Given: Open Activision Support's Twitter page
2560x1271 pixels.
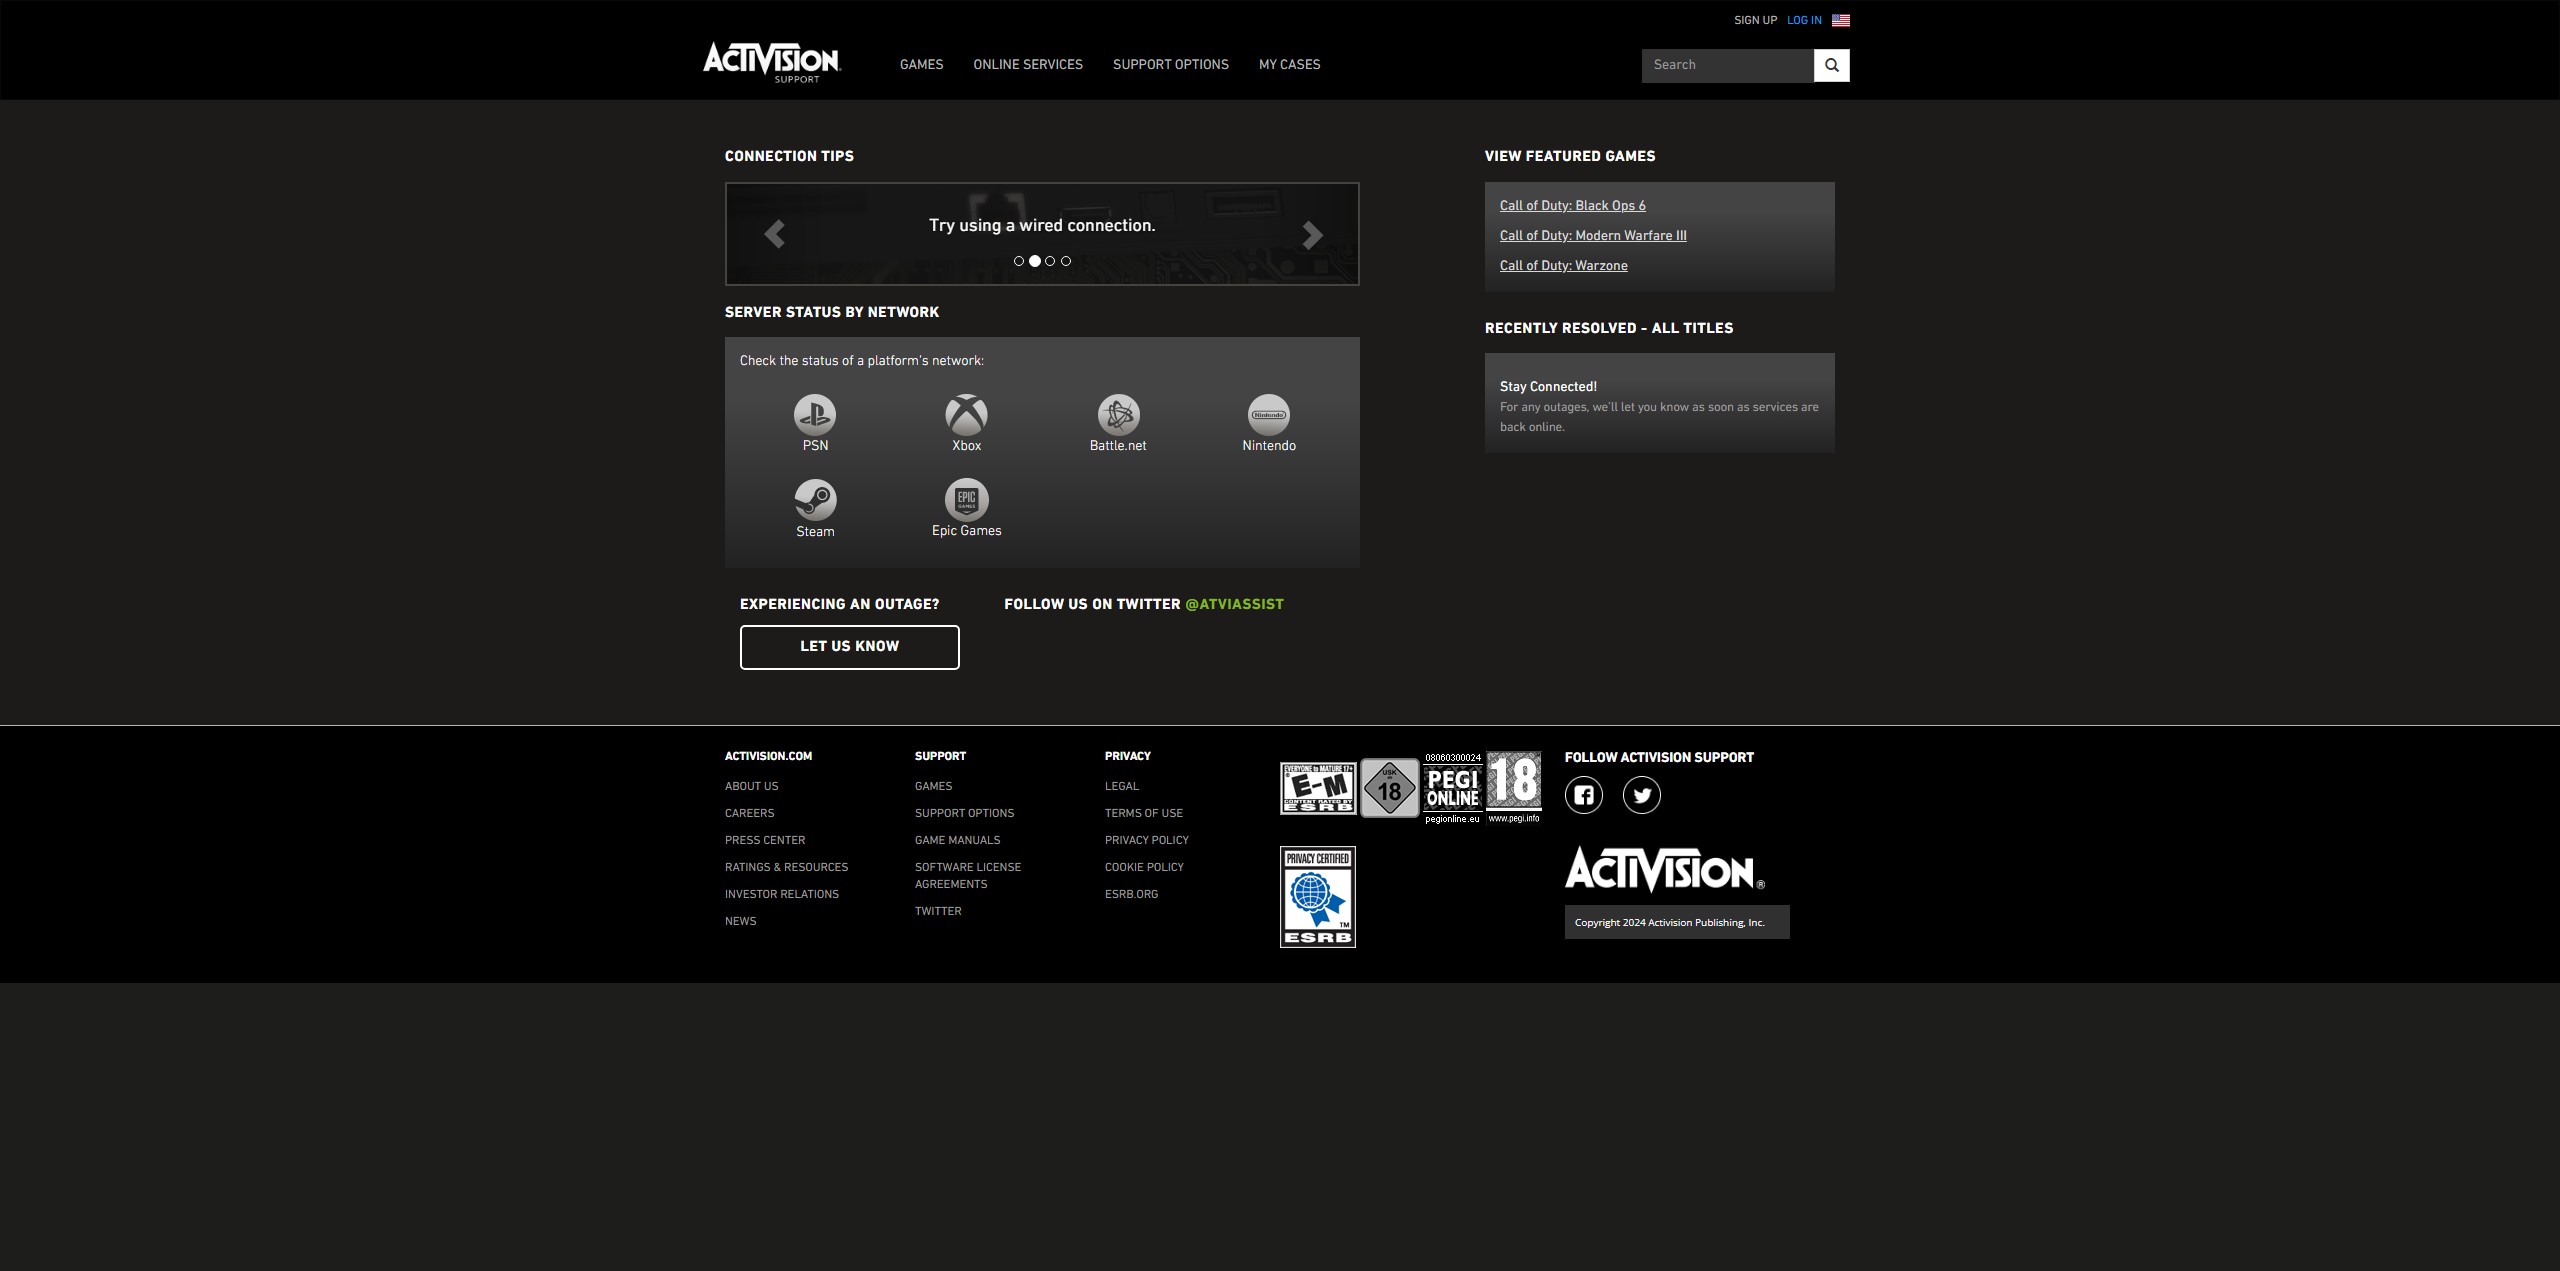Looking at the screenshot, I should point(1641,795).
